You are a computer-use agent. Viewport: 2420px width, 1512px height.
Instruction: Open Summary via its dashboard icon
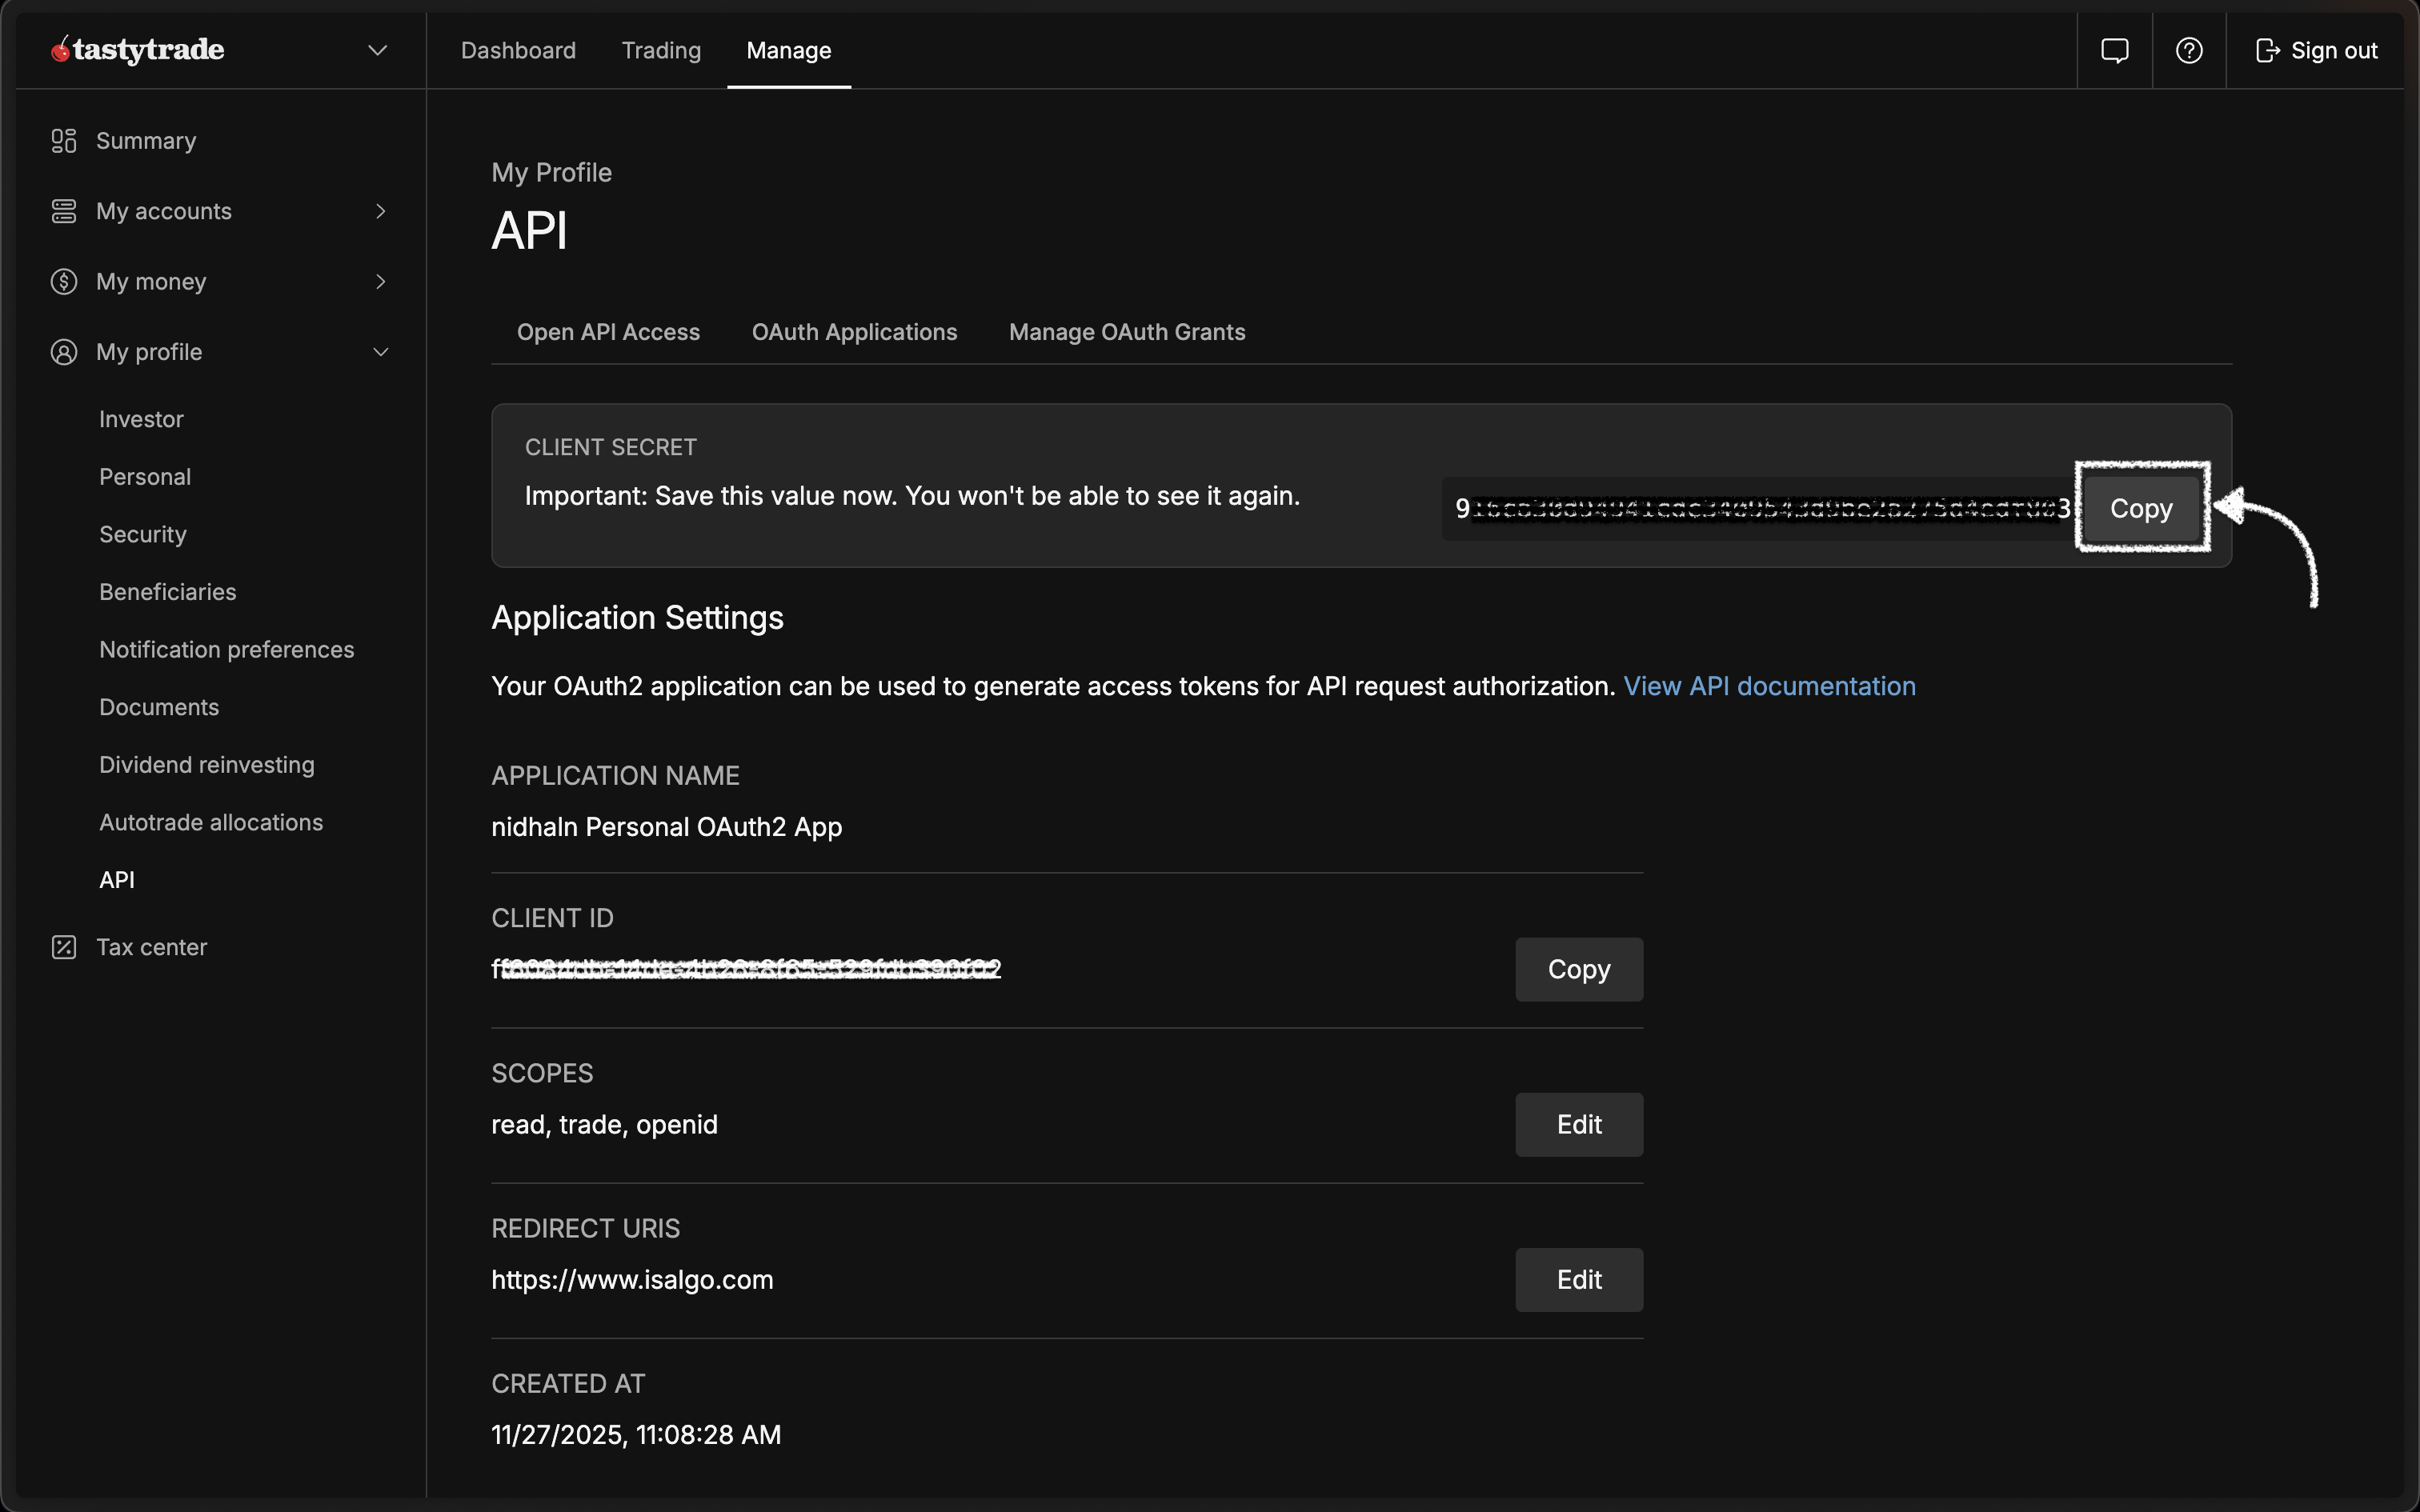(64, 141)
